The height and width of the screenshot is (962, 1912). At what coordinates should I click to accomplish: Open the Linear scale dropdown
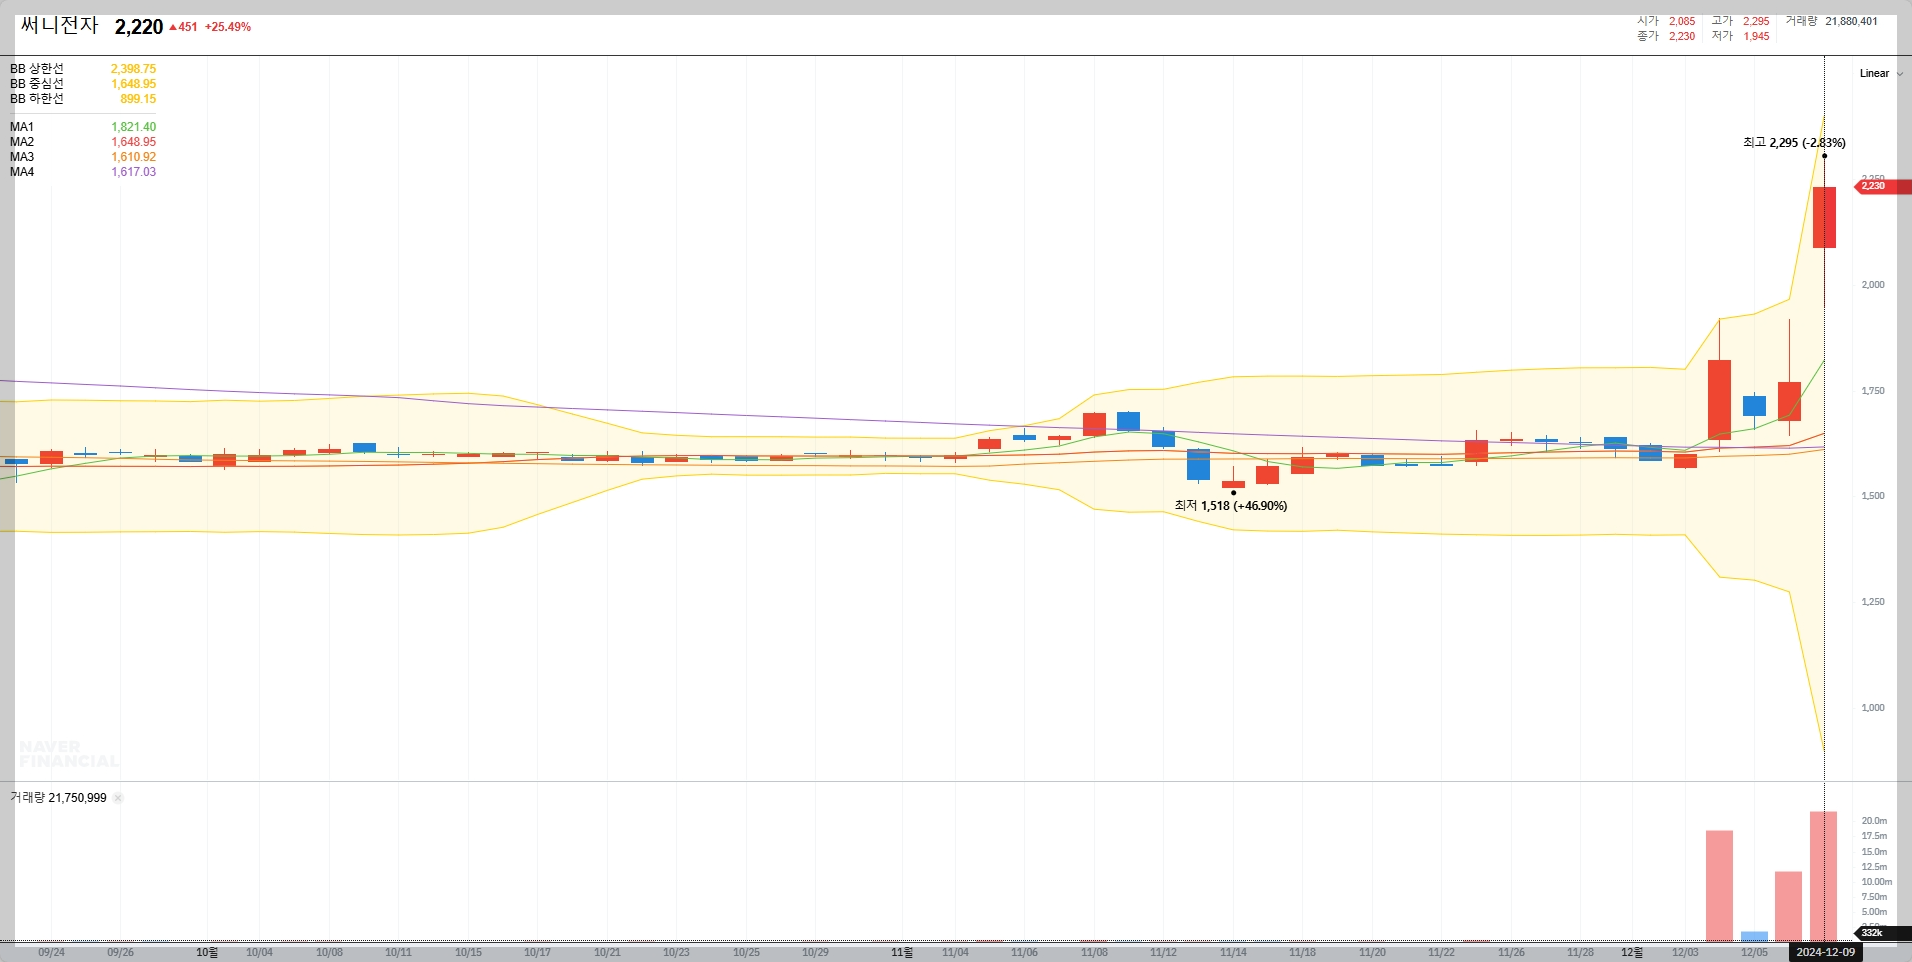point(1881,73)
